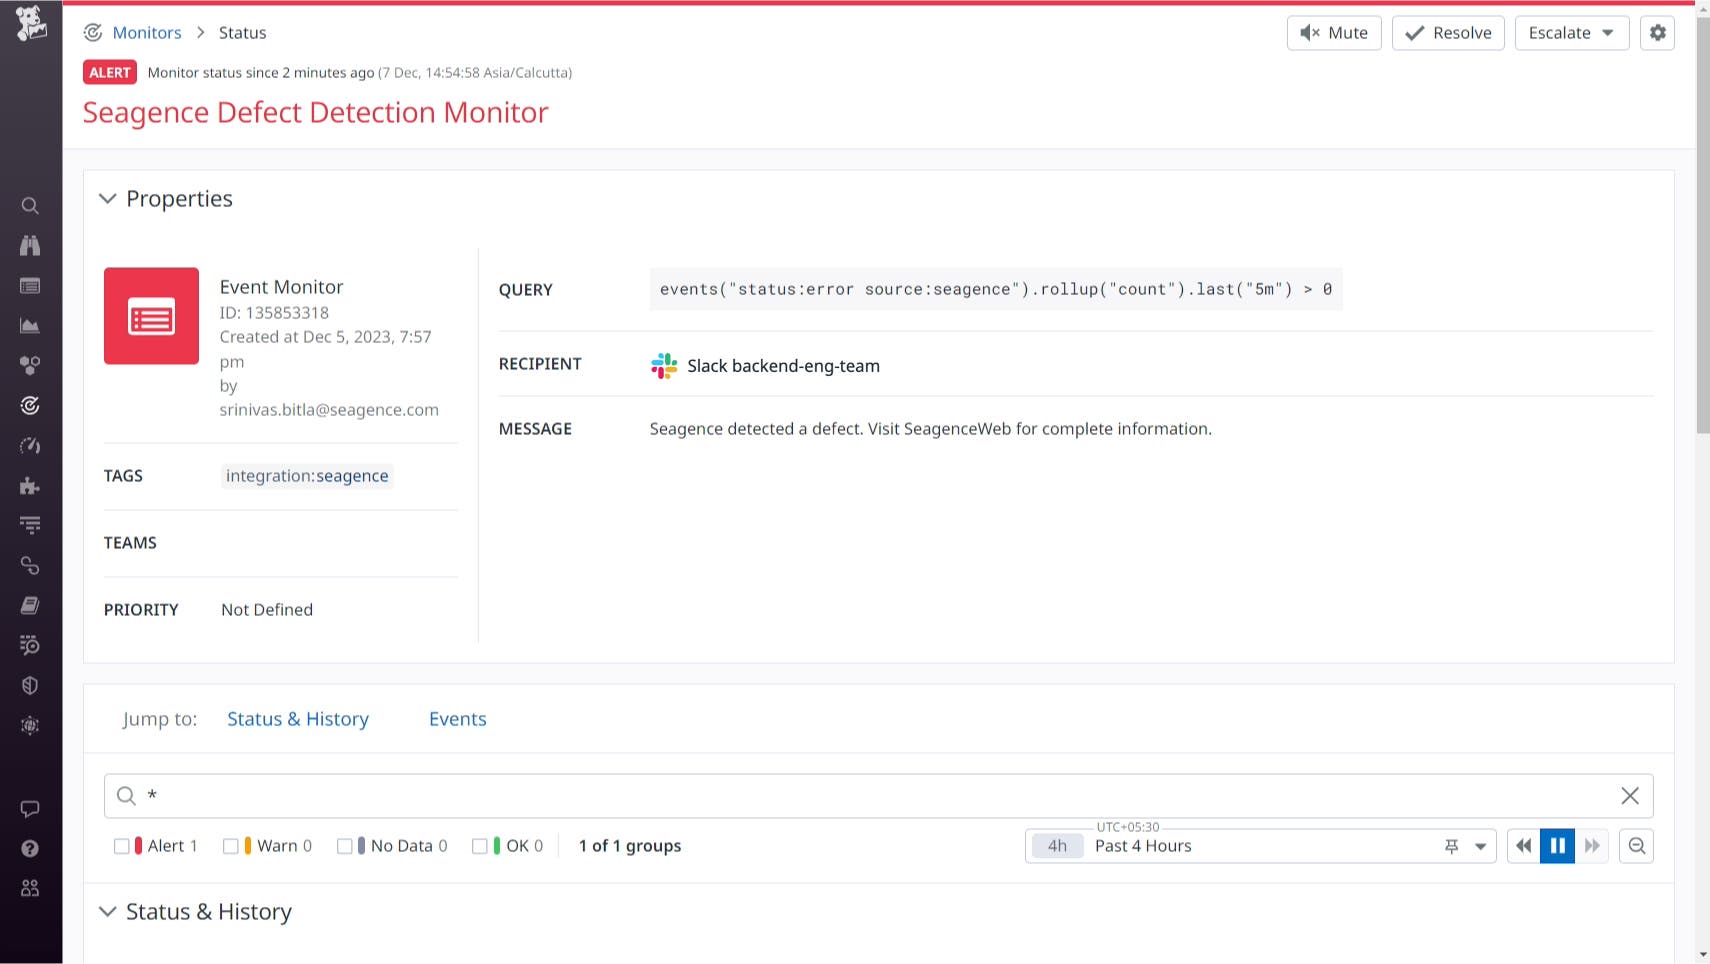Click the Integrations puzzle-piece sidebar icon
Screen dimensions: 1710x964
coord(30,486)
